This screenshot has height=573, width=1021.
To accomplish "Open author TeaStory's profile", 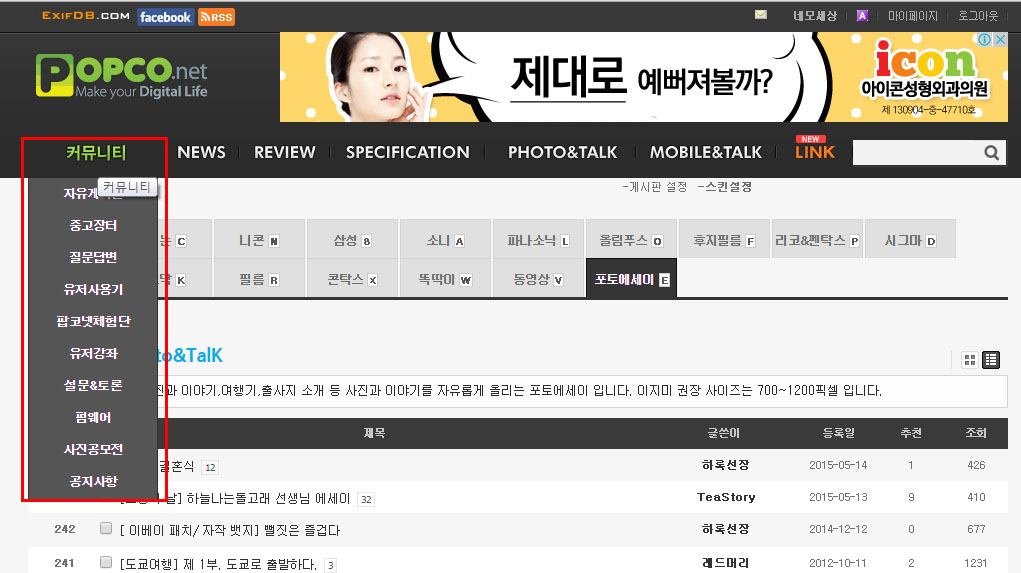I will [x=726, y=497].
